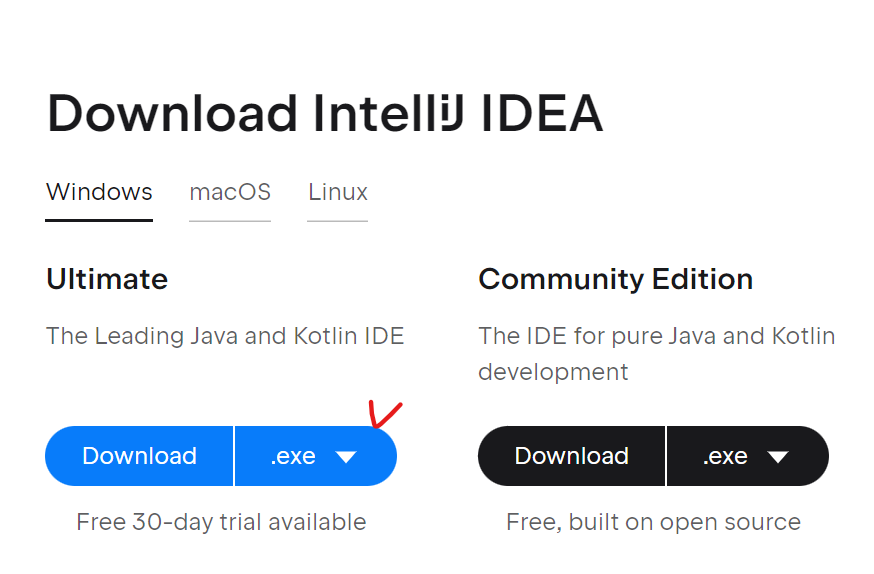
Task: Click the Ultimate heading
Action: (x=107, y=279)
